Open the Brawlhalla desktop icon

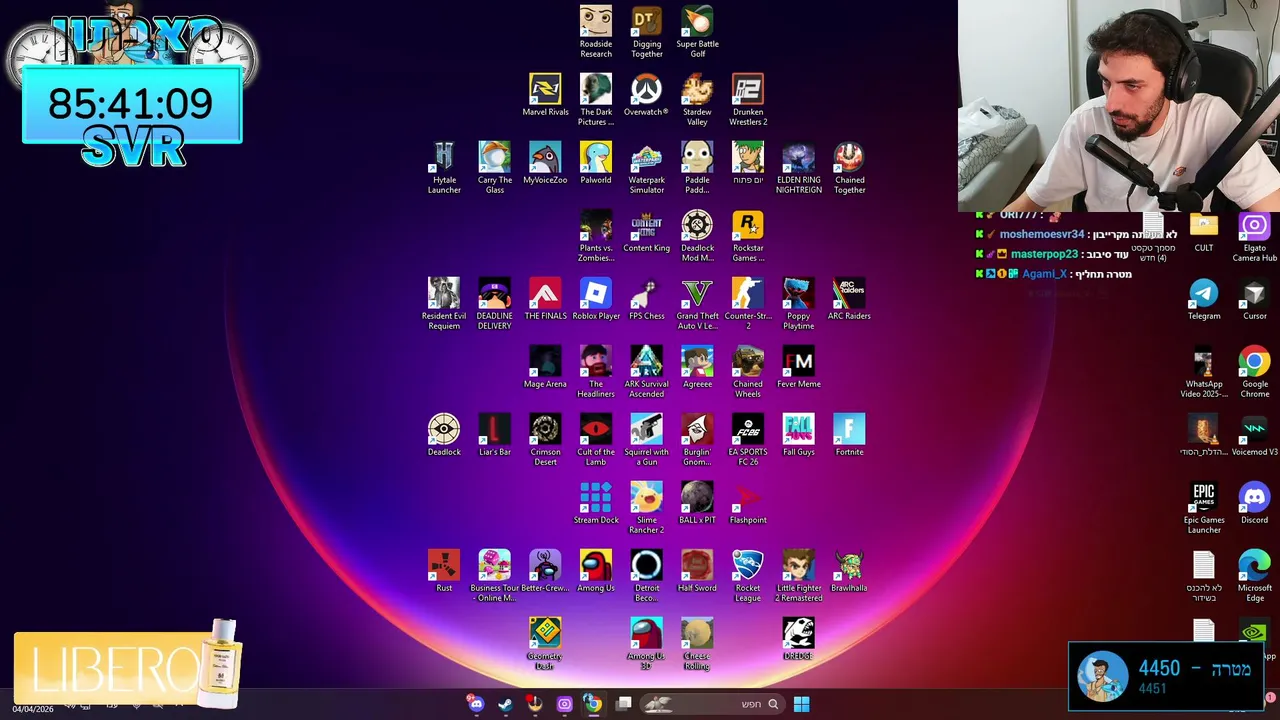point(849,571)
